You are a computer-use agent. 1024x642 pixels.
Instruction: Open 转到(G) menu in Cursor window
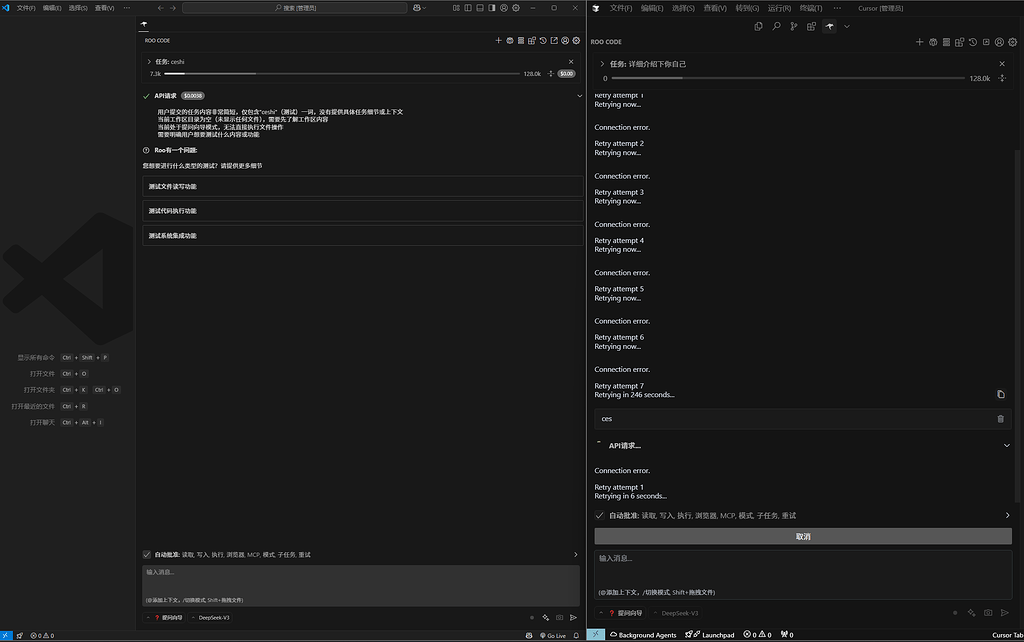tap(747, 8)
